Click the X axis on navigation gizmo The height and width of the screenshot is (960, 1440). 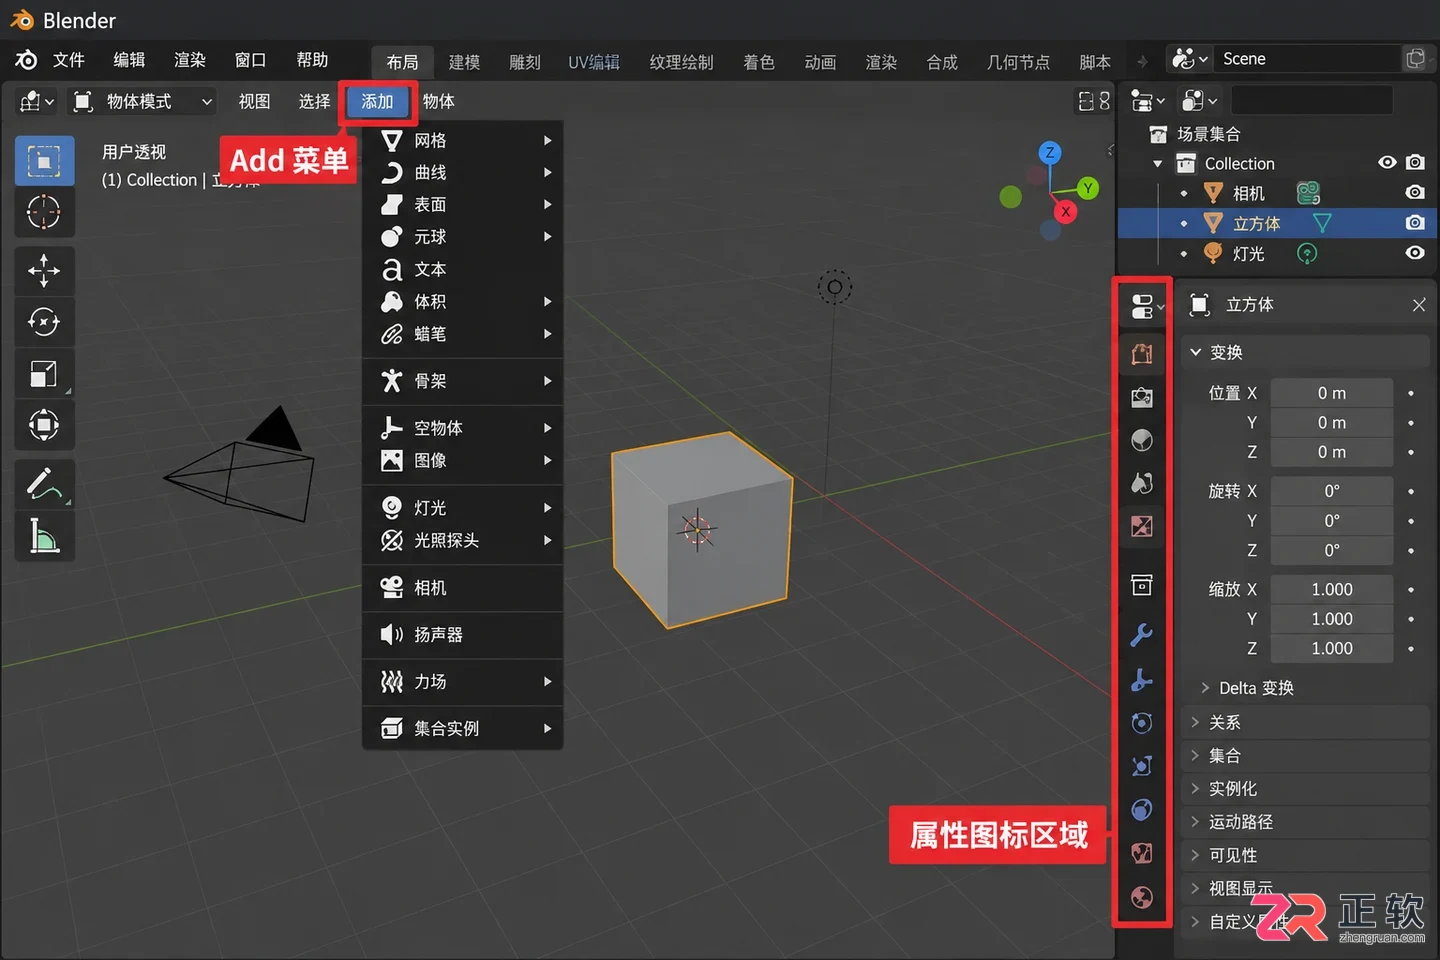(1066, 212)
